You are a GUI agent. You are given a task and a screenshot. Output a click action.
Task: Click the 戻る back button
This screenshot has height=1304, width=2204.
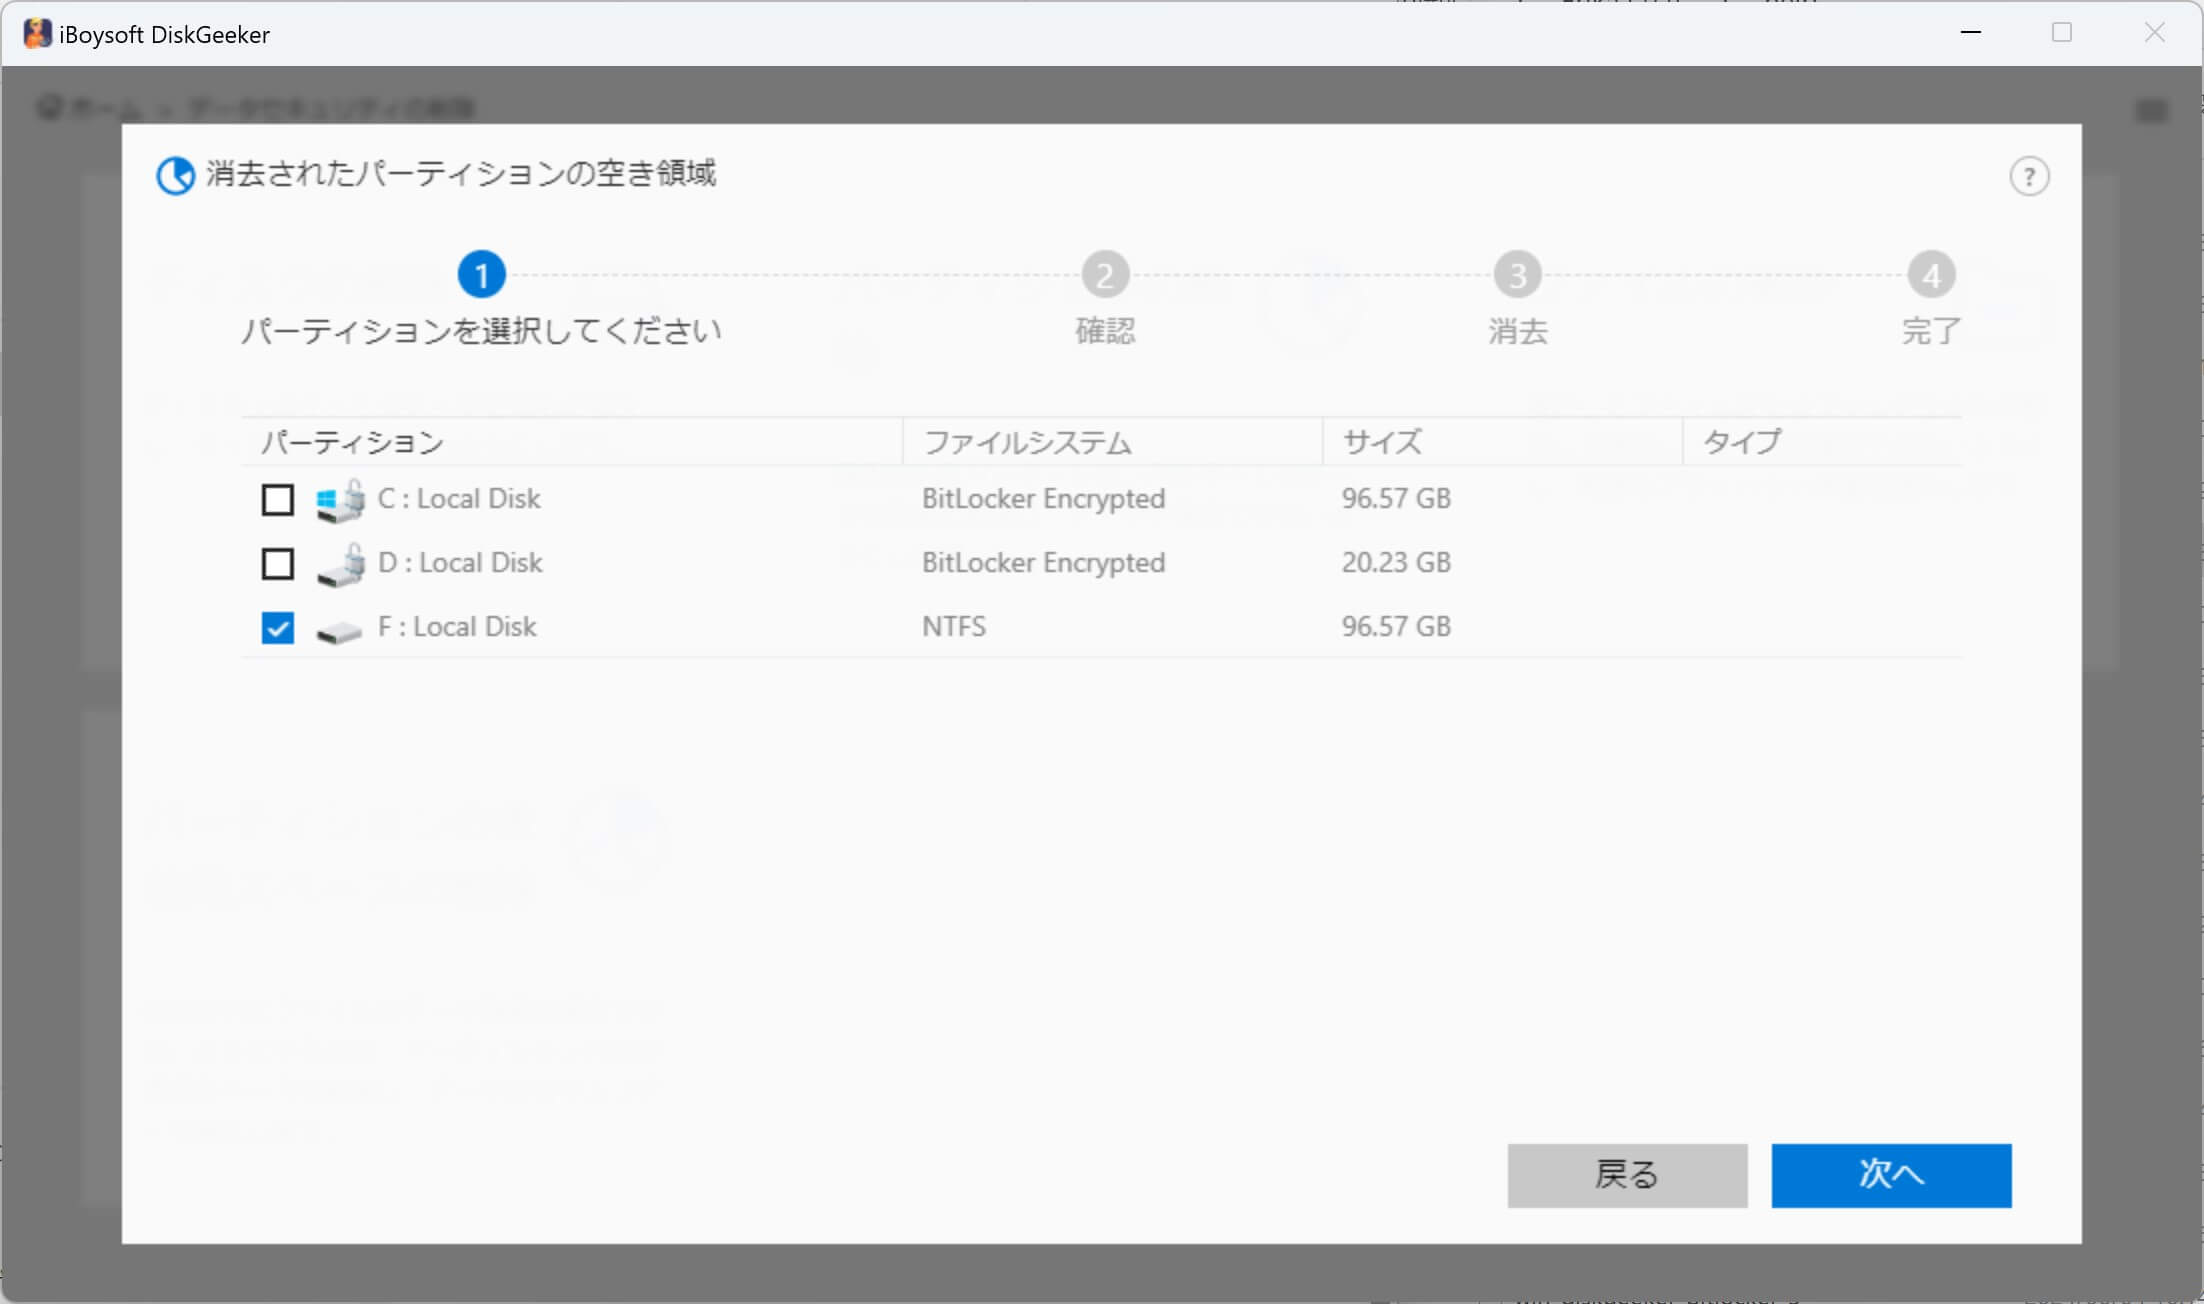click(x=1627, y=1175)
